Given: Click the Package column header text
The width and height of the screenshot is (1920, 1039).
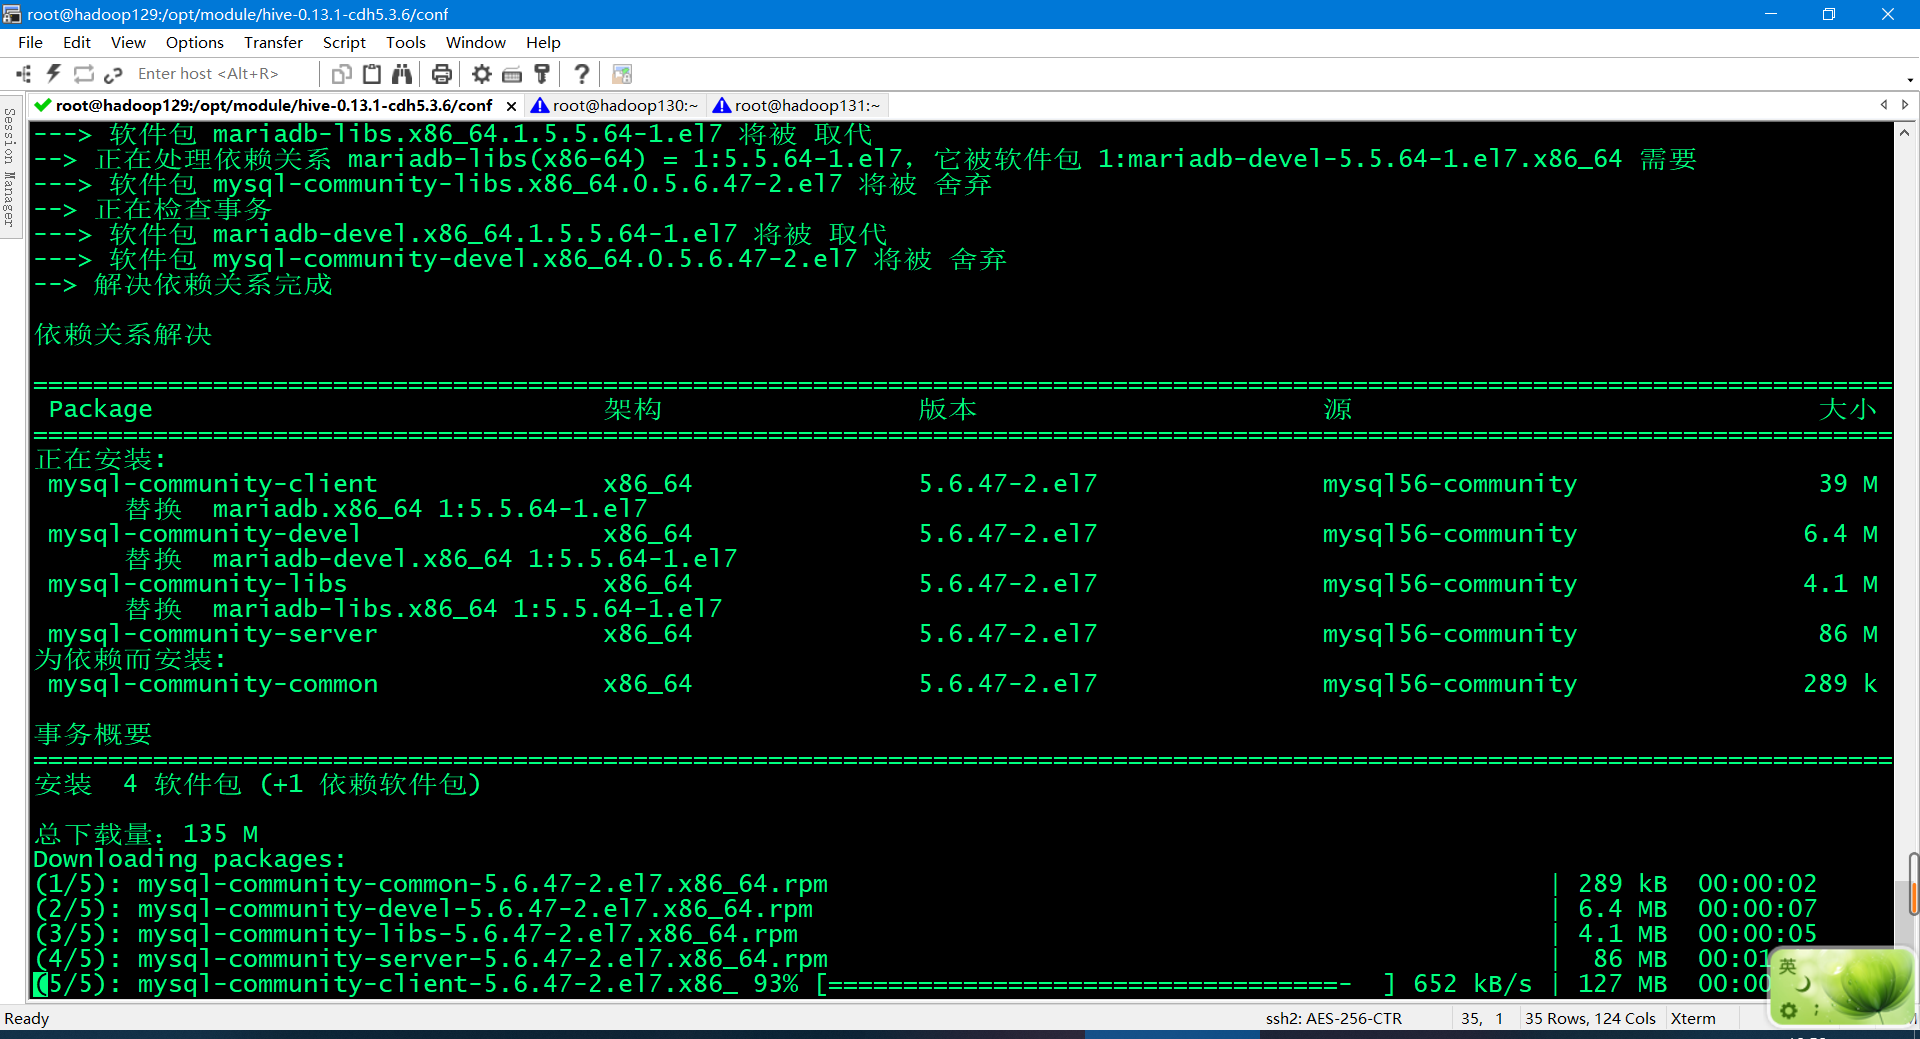Looking at the screenshot, I should tap(101, 409).
